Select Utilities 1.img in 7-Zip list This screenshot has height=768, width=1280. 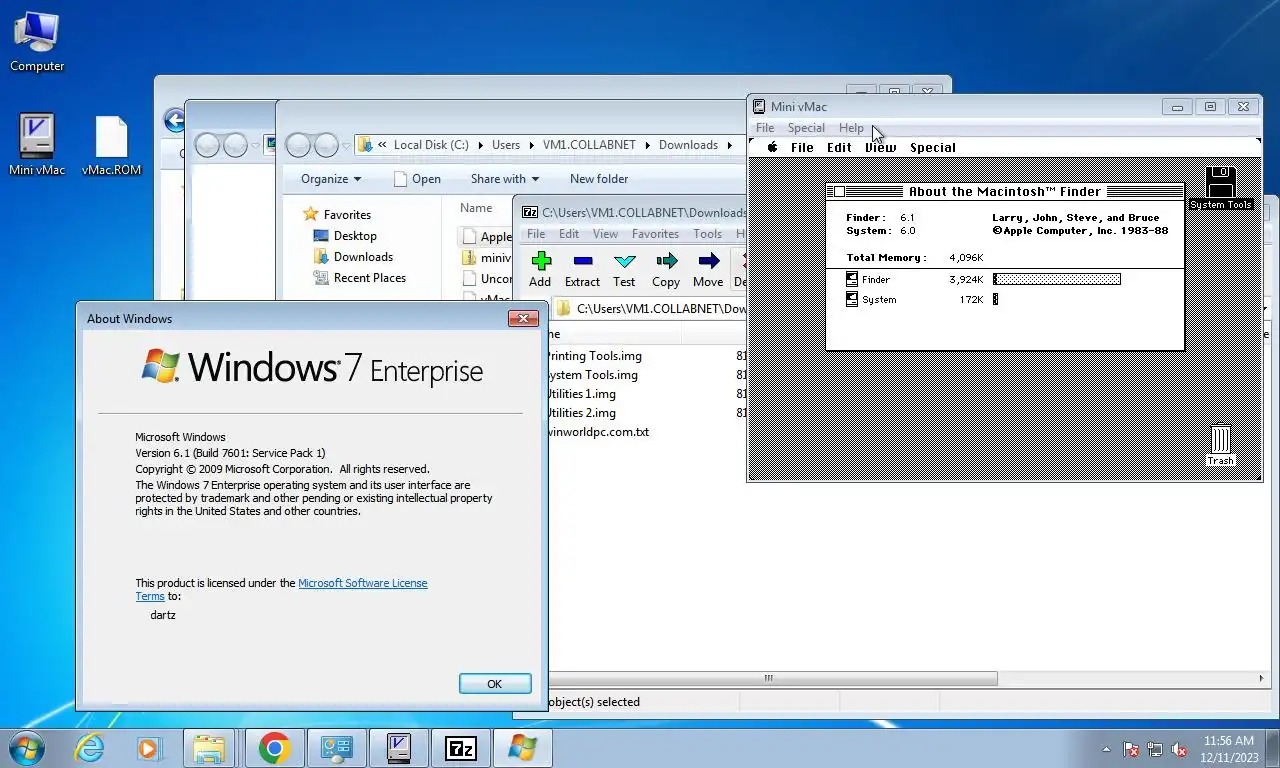tap(580, 394)
